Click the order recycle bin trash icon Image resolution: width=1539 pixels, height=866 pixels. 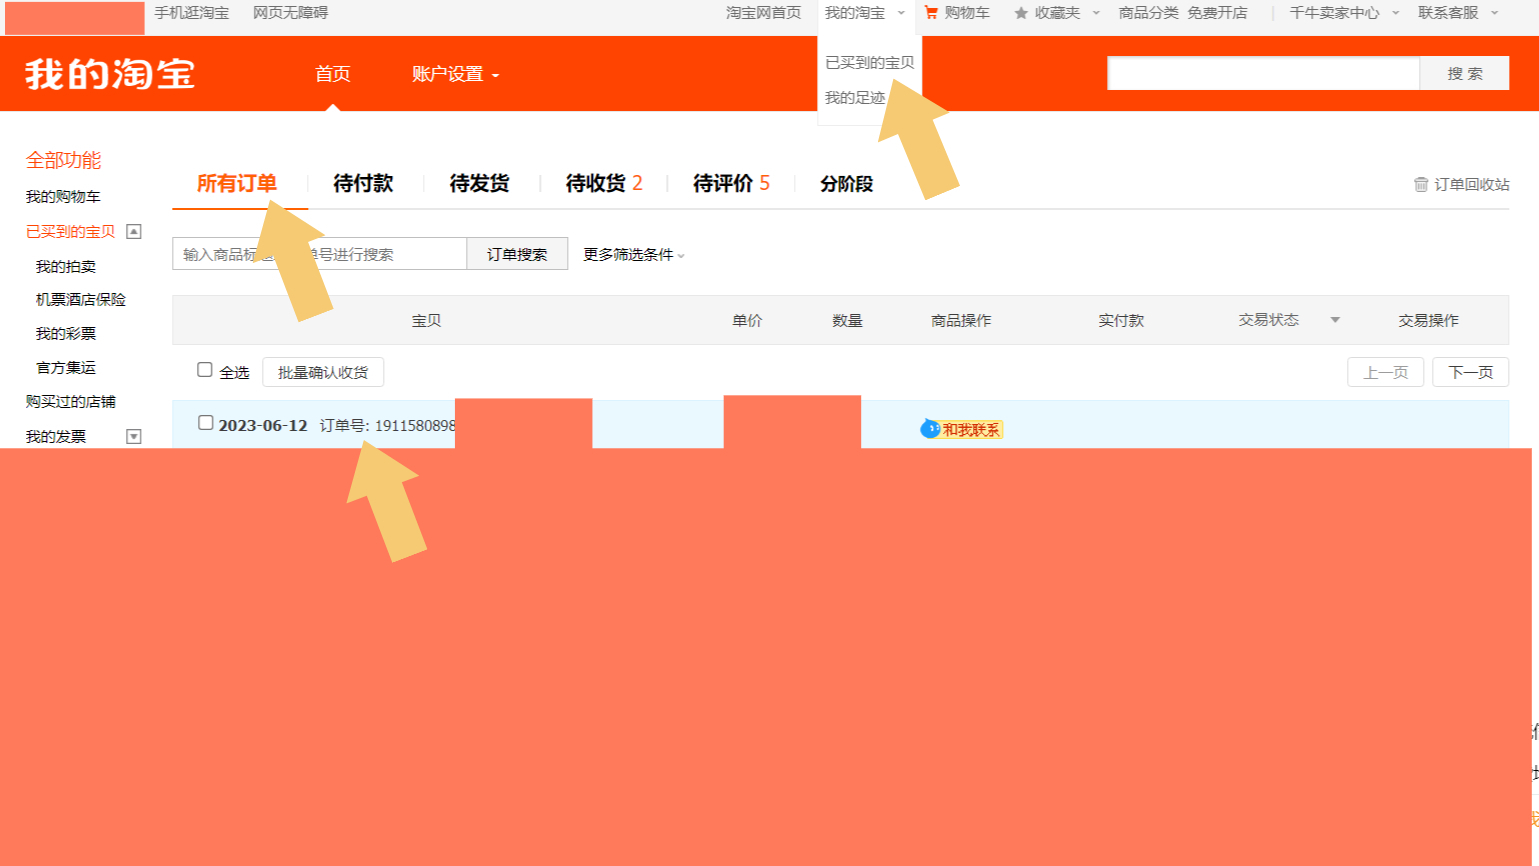click(x=1421, y=184)
